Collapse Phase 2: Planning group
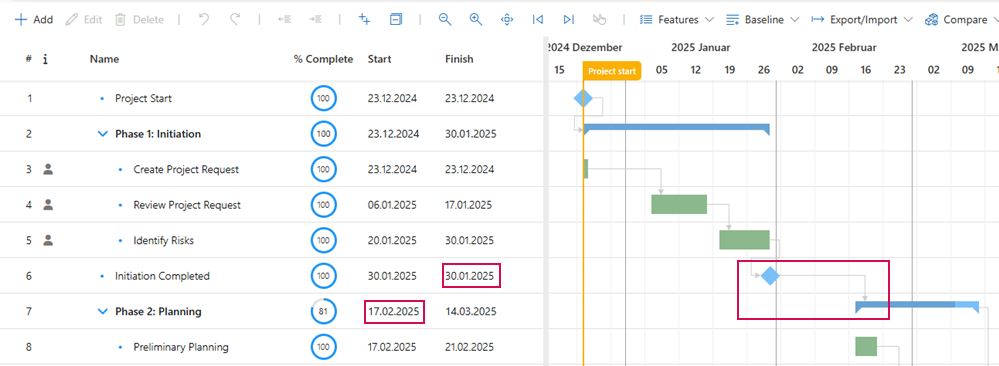Screen dimensions: 999x366 [102, 312]
